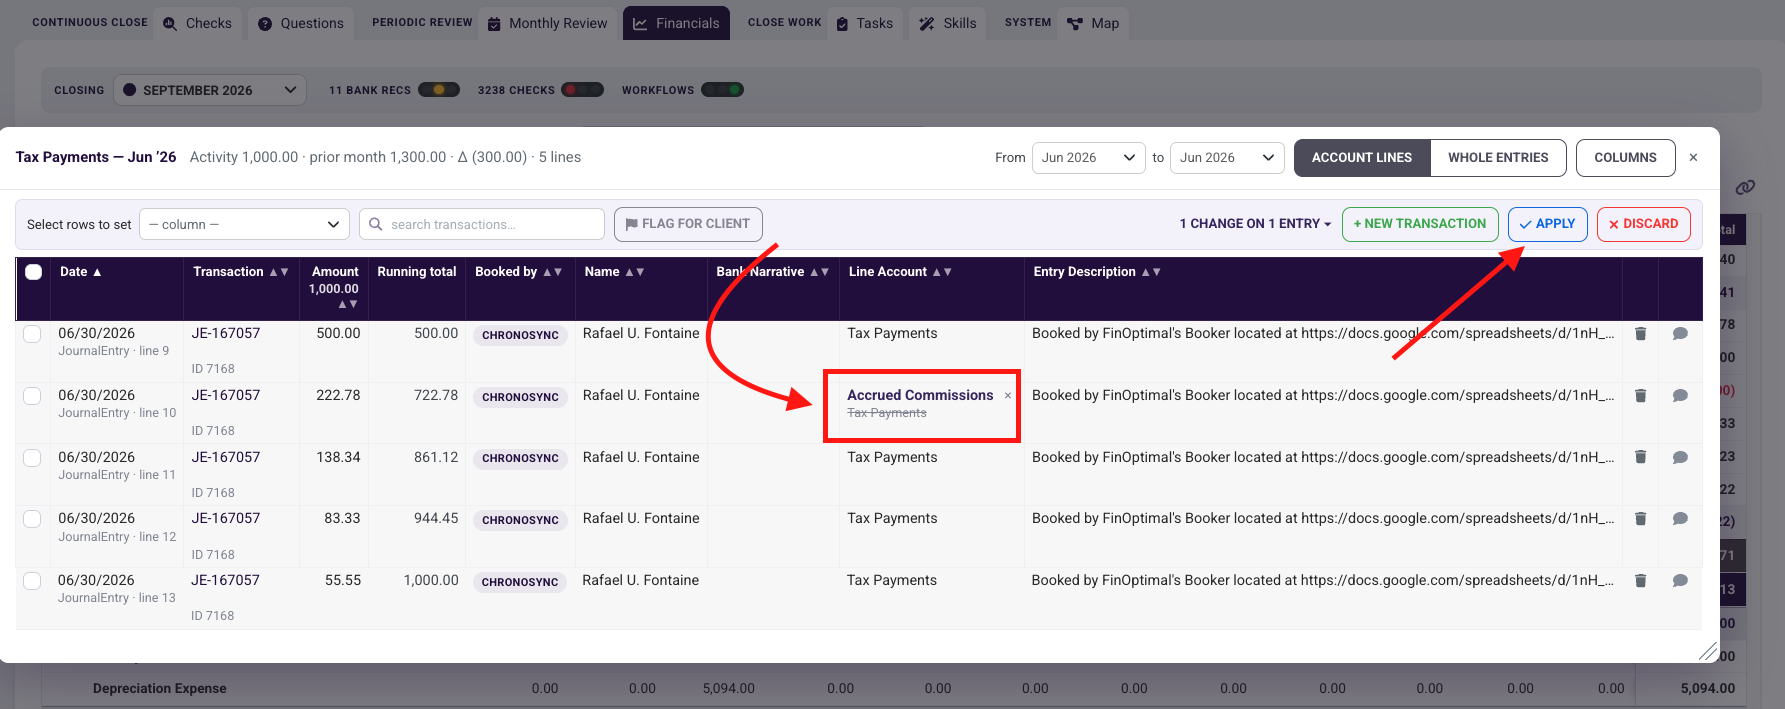
Task: Open the Questions tab
Action: pyautogui.click(x=301, y=23)
